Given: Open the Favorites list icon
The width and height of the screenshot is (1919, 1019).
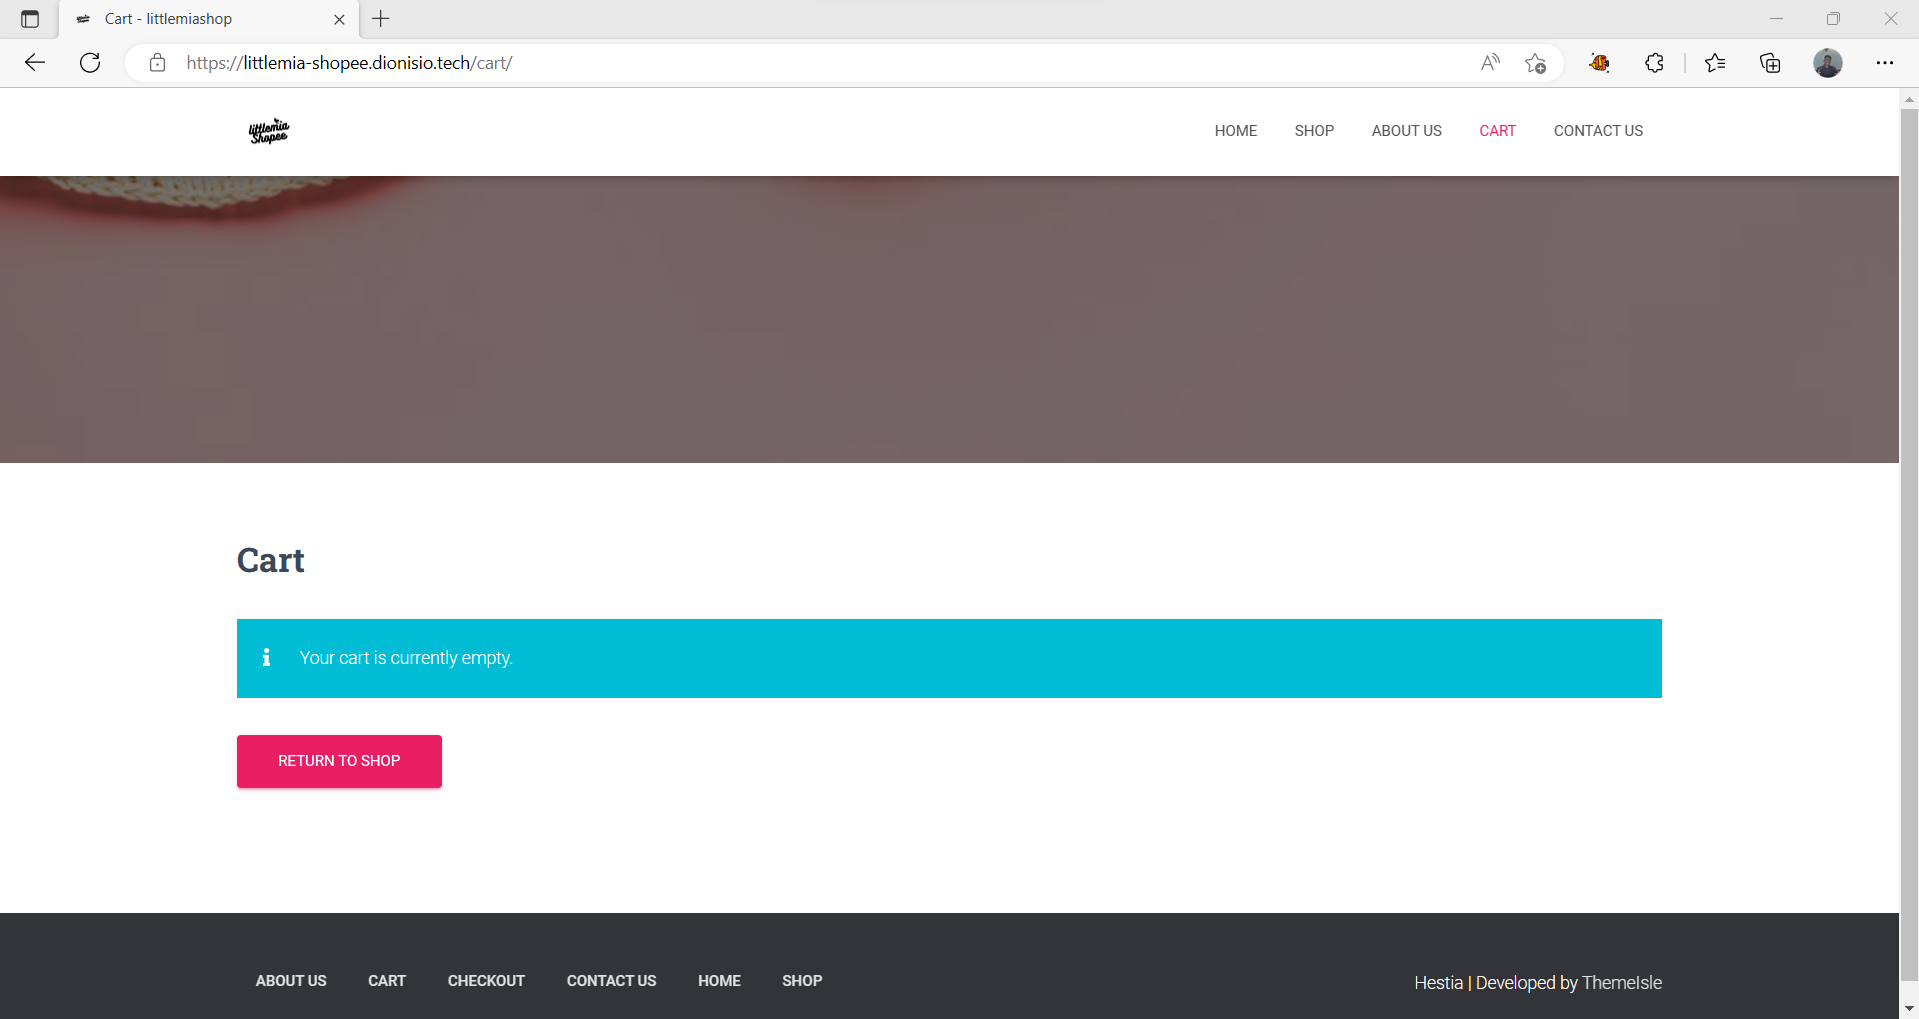Looking at the screenshot, I should pyautogui.click(x=1715, y=63).
